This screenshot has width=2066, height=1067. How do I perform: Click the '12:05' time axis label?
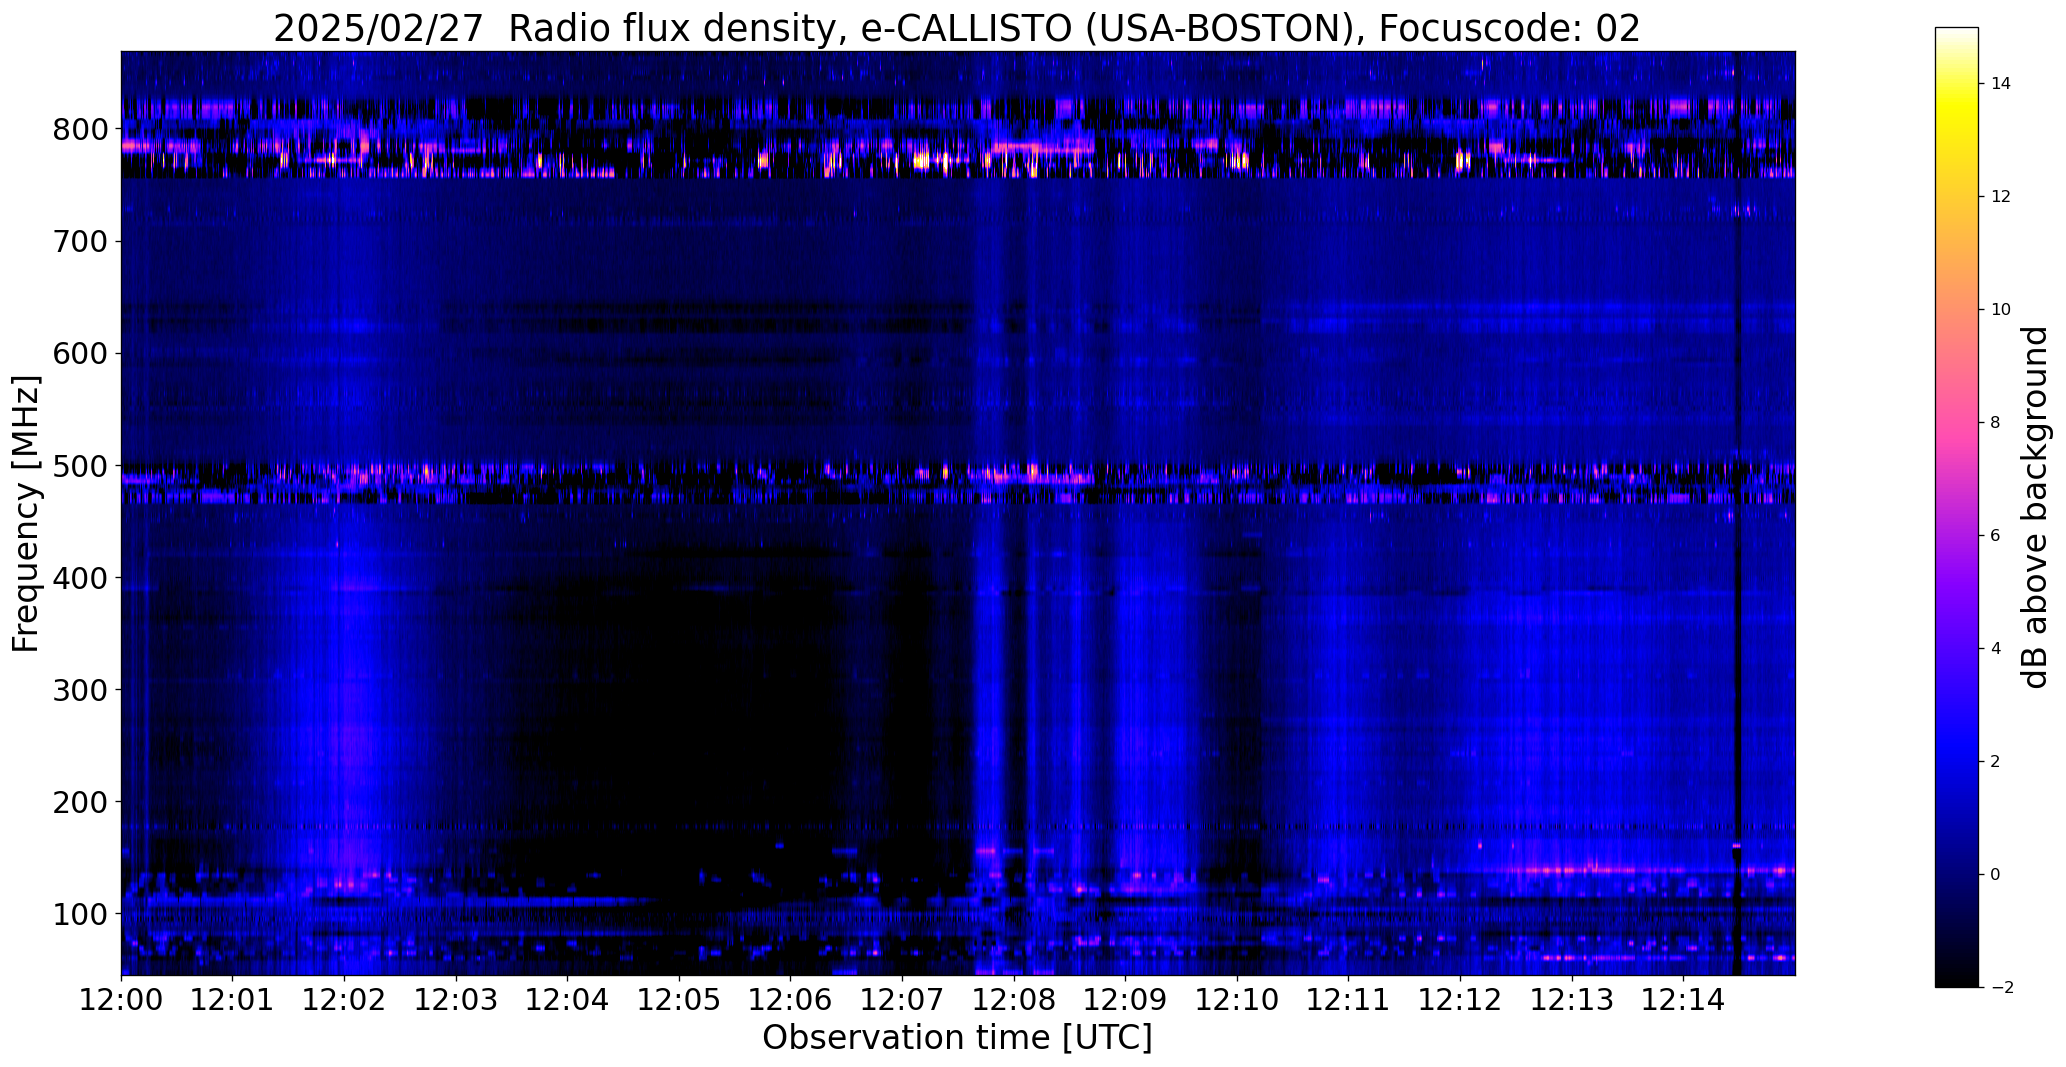point(679,1000)
